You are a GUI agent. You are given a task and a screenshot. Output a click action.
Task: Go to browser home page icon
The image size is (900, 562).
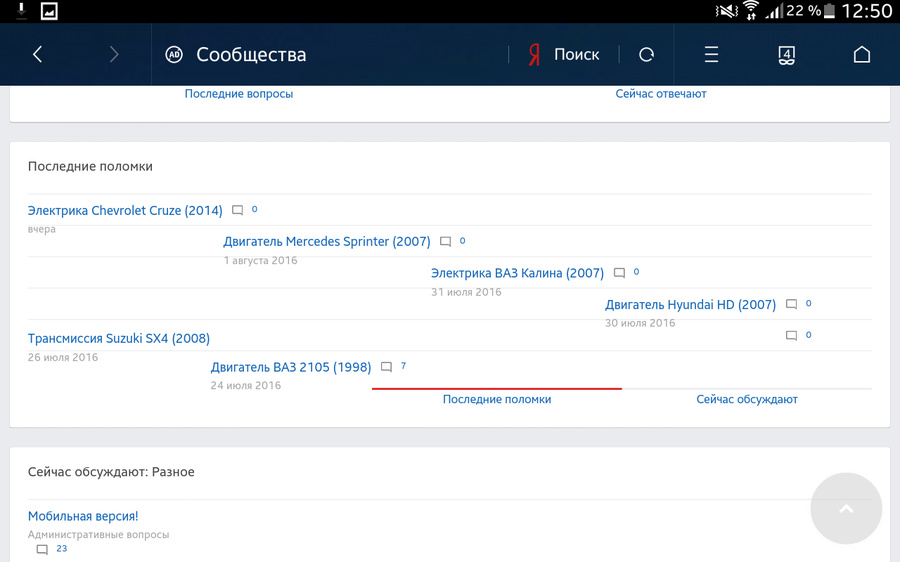click(x=862, y=55)
